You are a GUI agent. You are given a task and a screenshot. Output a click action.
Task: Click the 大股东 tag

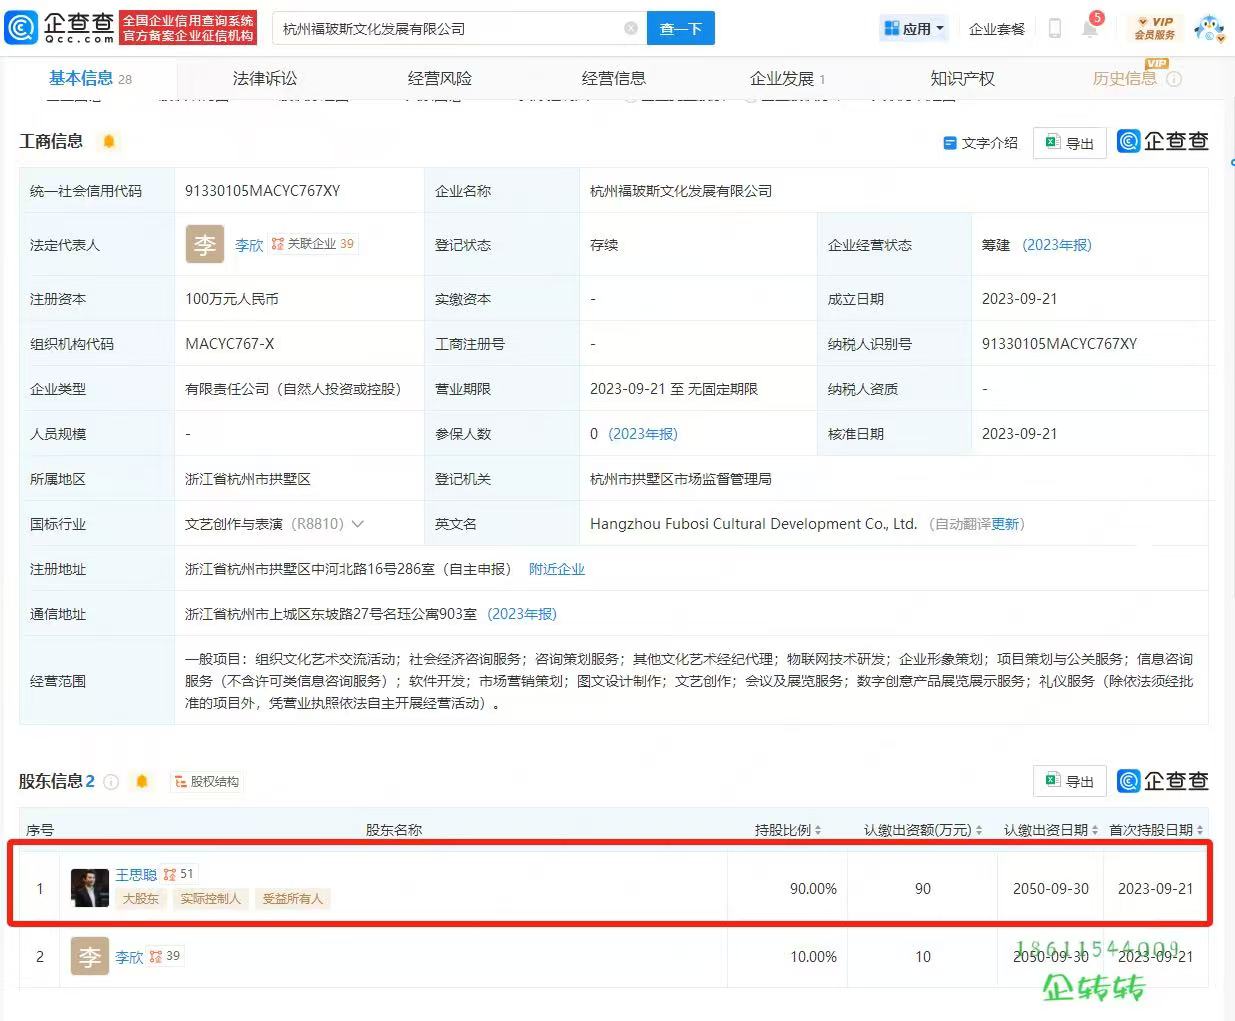pos(141,899)
